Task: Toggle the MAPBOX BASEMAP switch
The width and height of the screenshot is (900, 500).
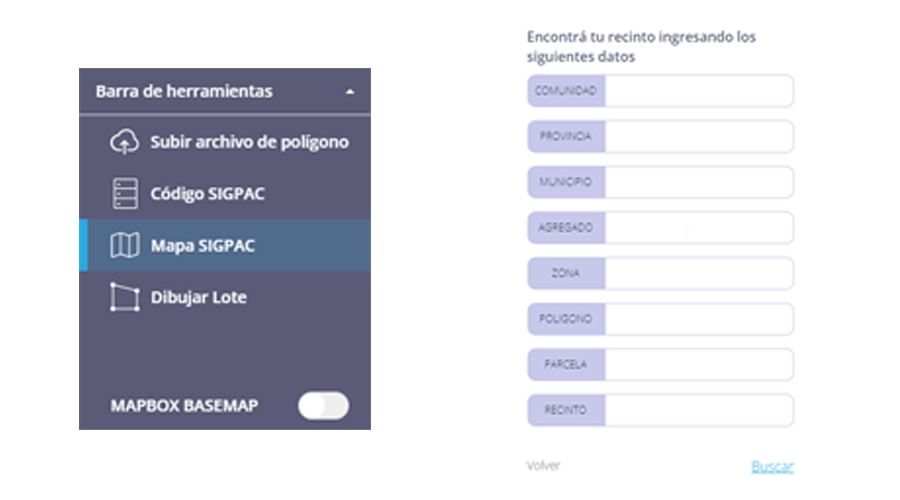Action: pyautogui.click(x=323, y=405)
